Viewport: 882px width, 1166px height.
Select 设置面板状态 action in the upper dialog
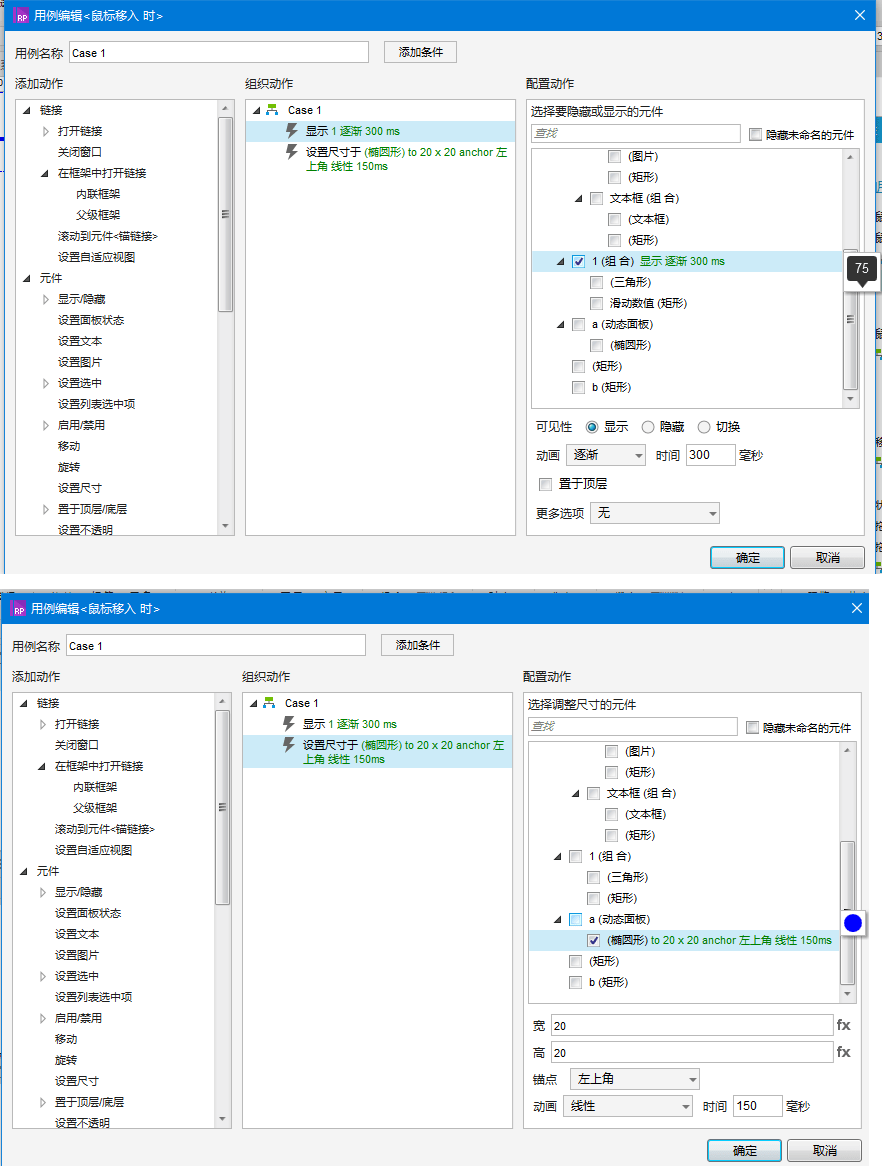[90, 320]
